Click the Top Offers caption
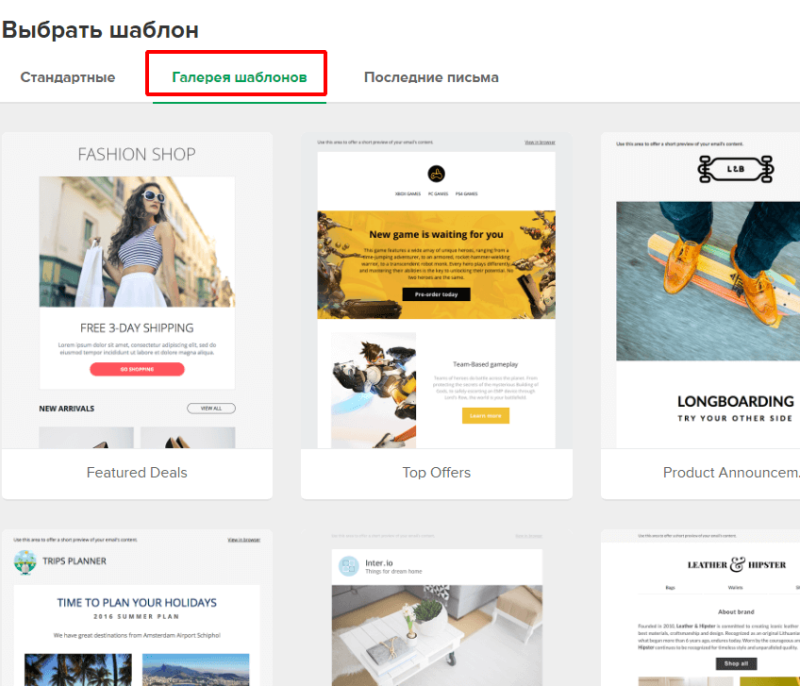Screen dimensions: 800x686 point(436,473)
